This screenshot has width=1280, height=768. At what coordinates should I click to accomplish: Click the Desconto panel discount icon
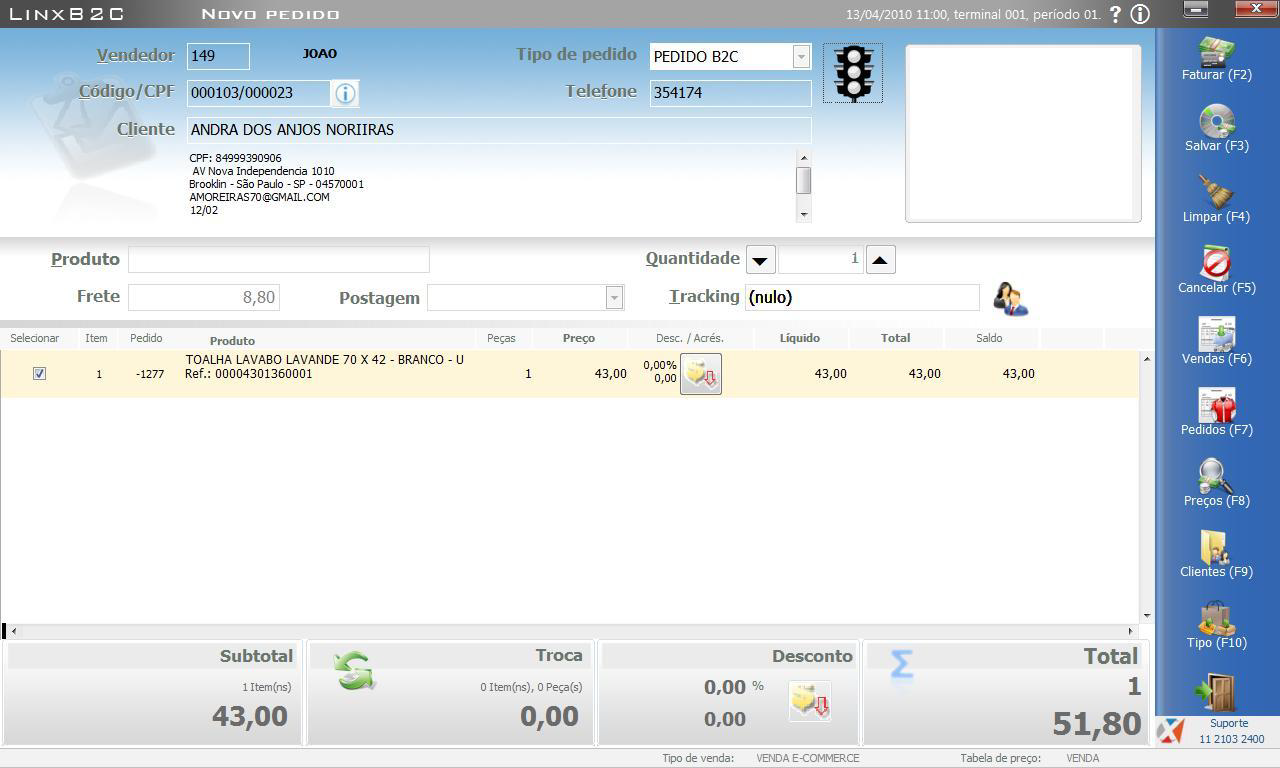pyautogui.click(x=809, y=701)
